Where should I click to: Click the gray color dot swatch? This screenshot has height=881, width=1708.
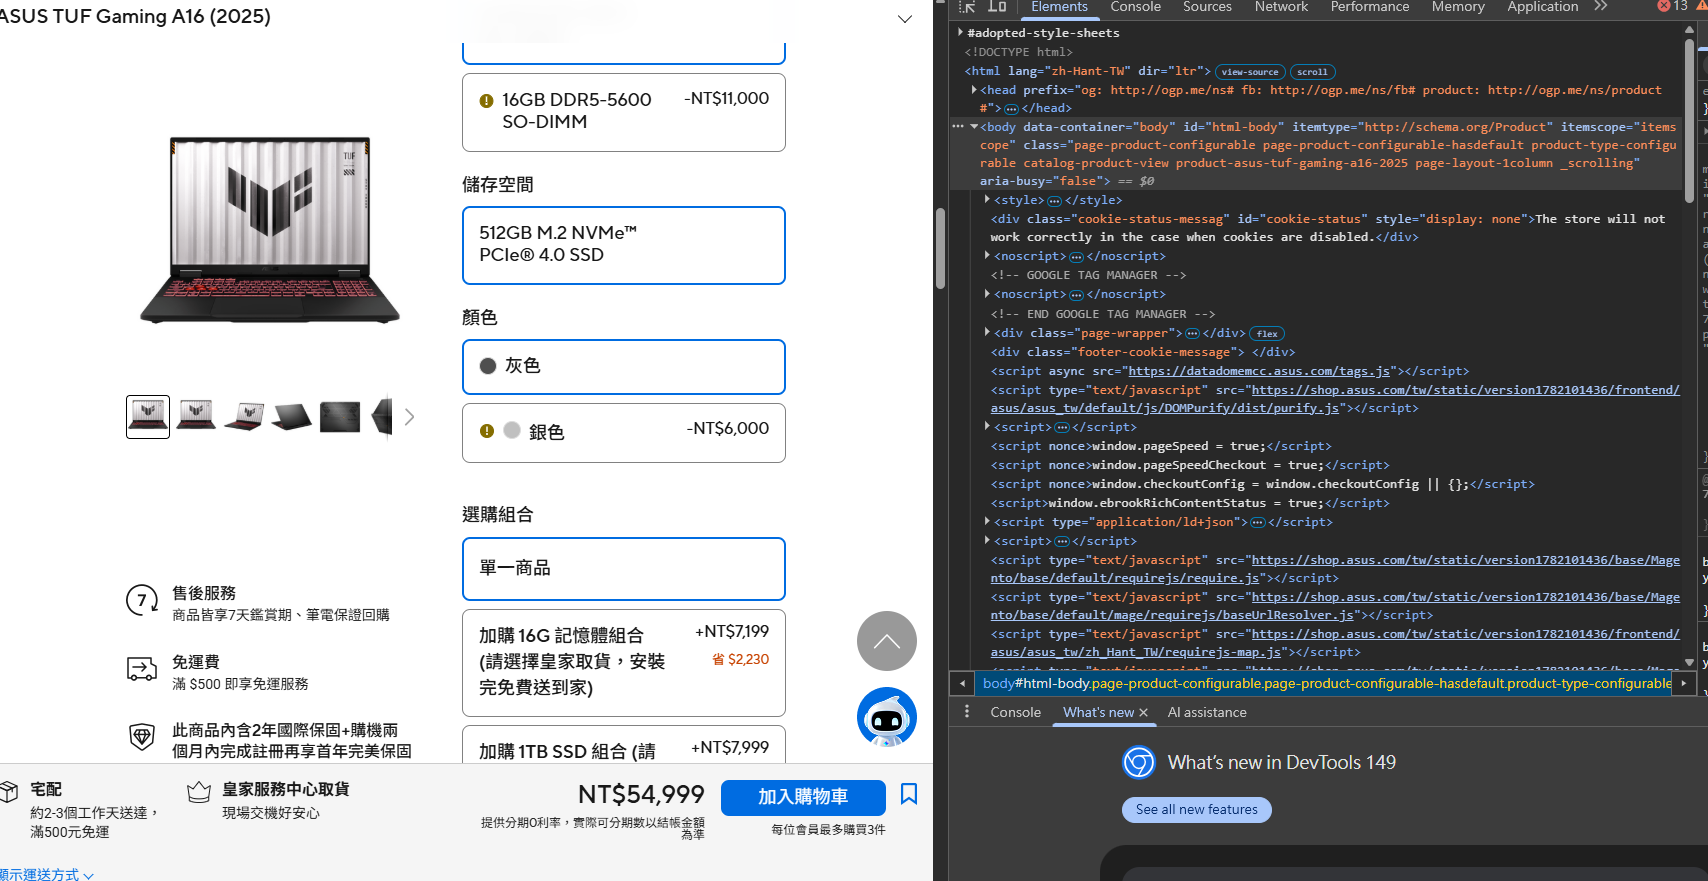pyautogui.click(x=488, y=366)
